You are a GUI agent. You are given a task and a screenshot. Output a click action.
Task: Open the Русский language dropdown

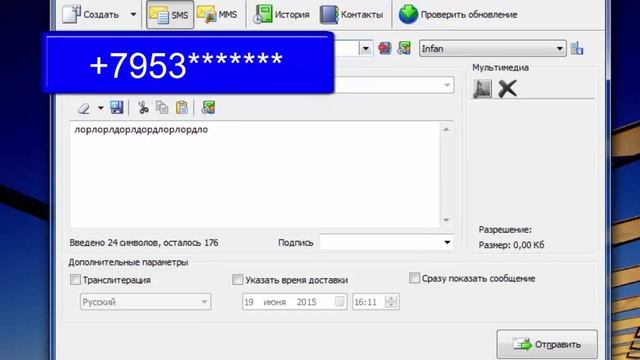pyautogui.click(x=146, y=302)
